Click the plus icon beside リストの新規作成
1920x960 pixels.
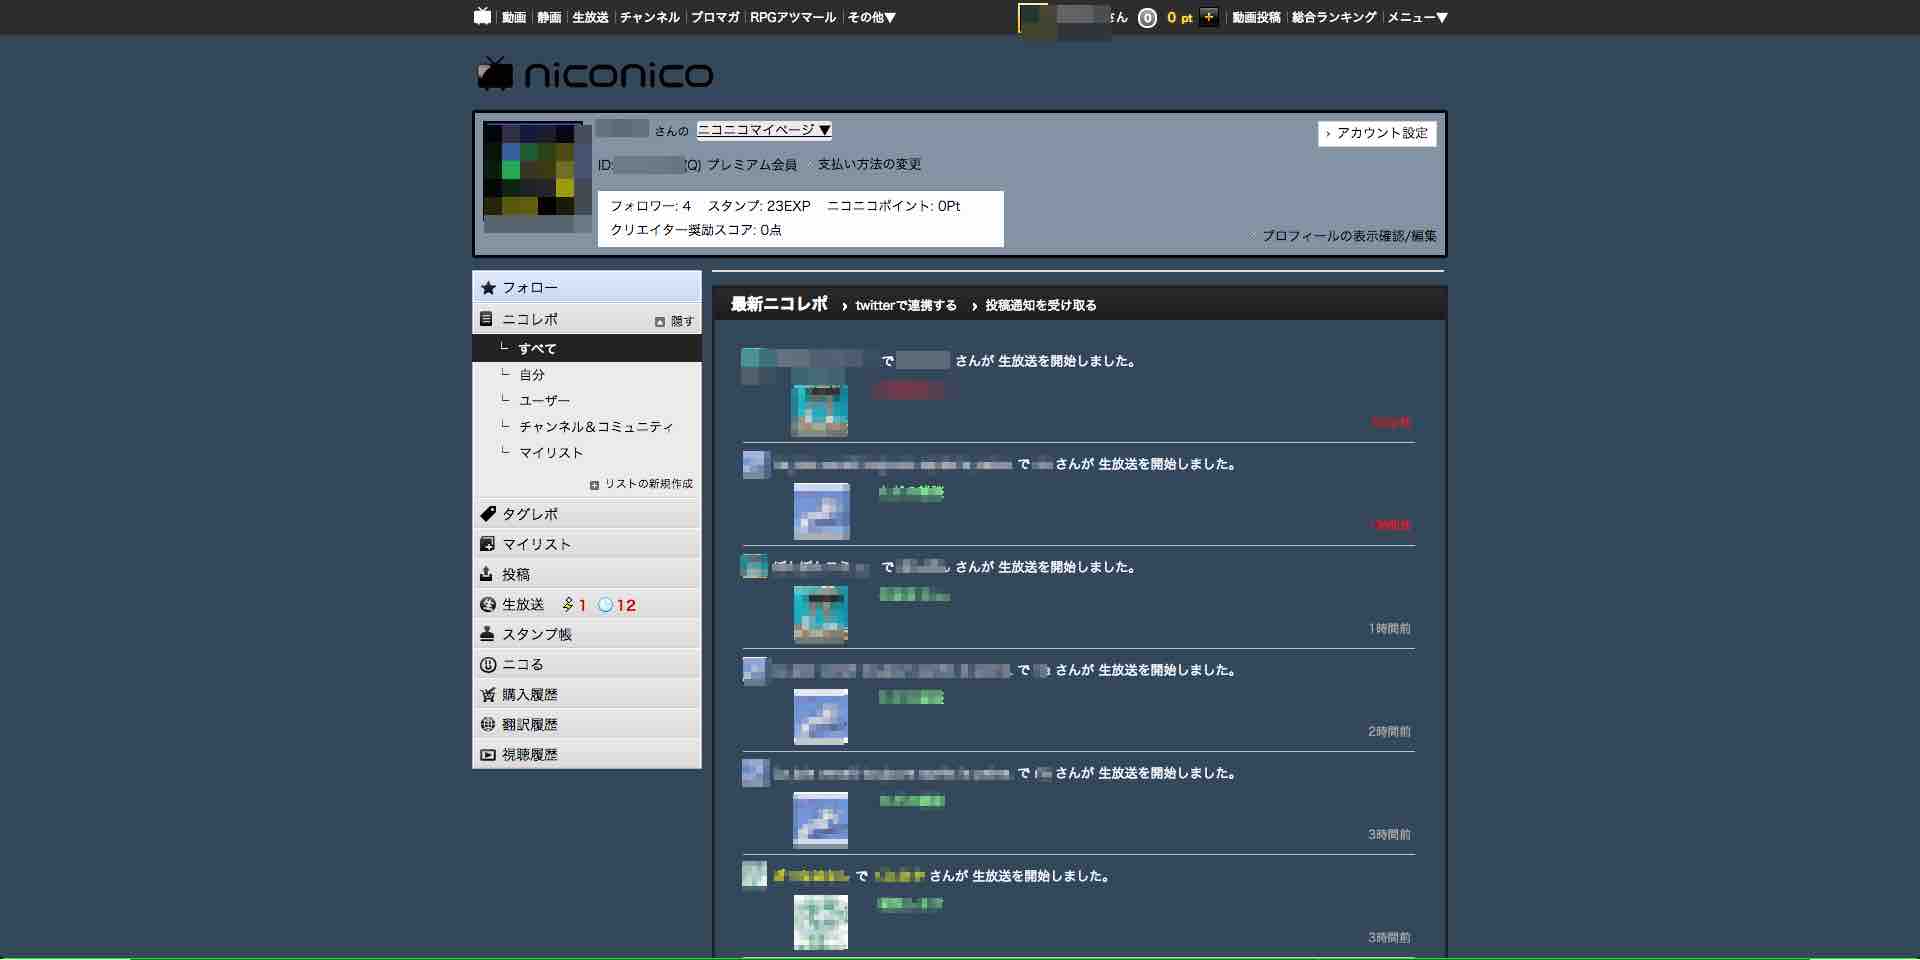[x=594, y=485]
